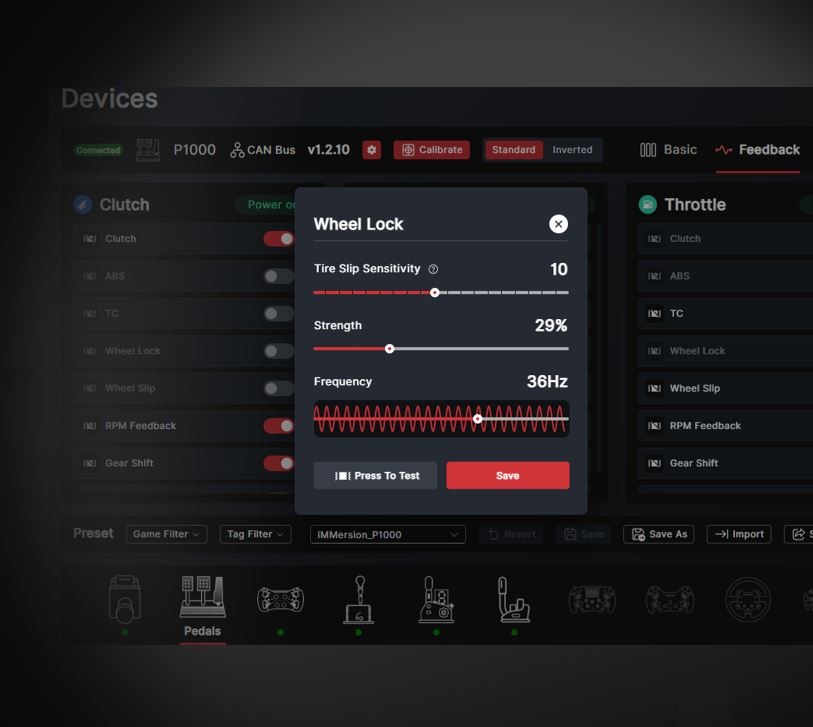Screen dimensions: 813x727
Task: Expand the Tag Filter dropdown
Action: [x=255, y=534]
